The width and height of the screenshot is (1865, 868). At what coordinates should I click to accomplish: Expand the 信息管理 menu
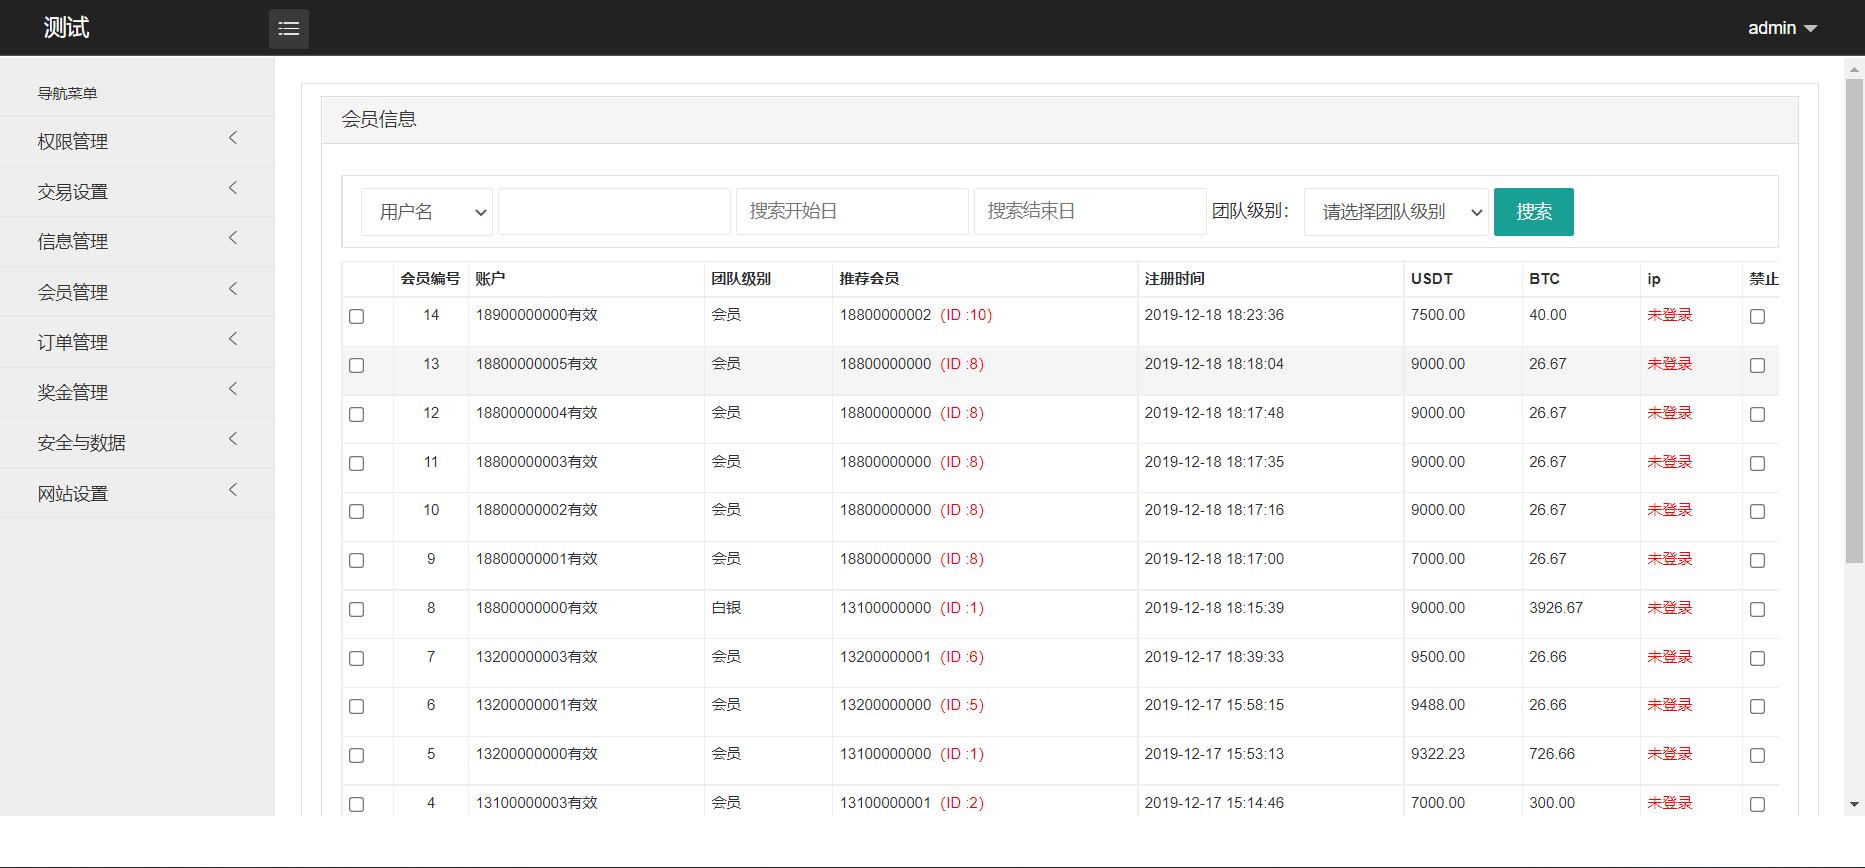pos(137,241)
